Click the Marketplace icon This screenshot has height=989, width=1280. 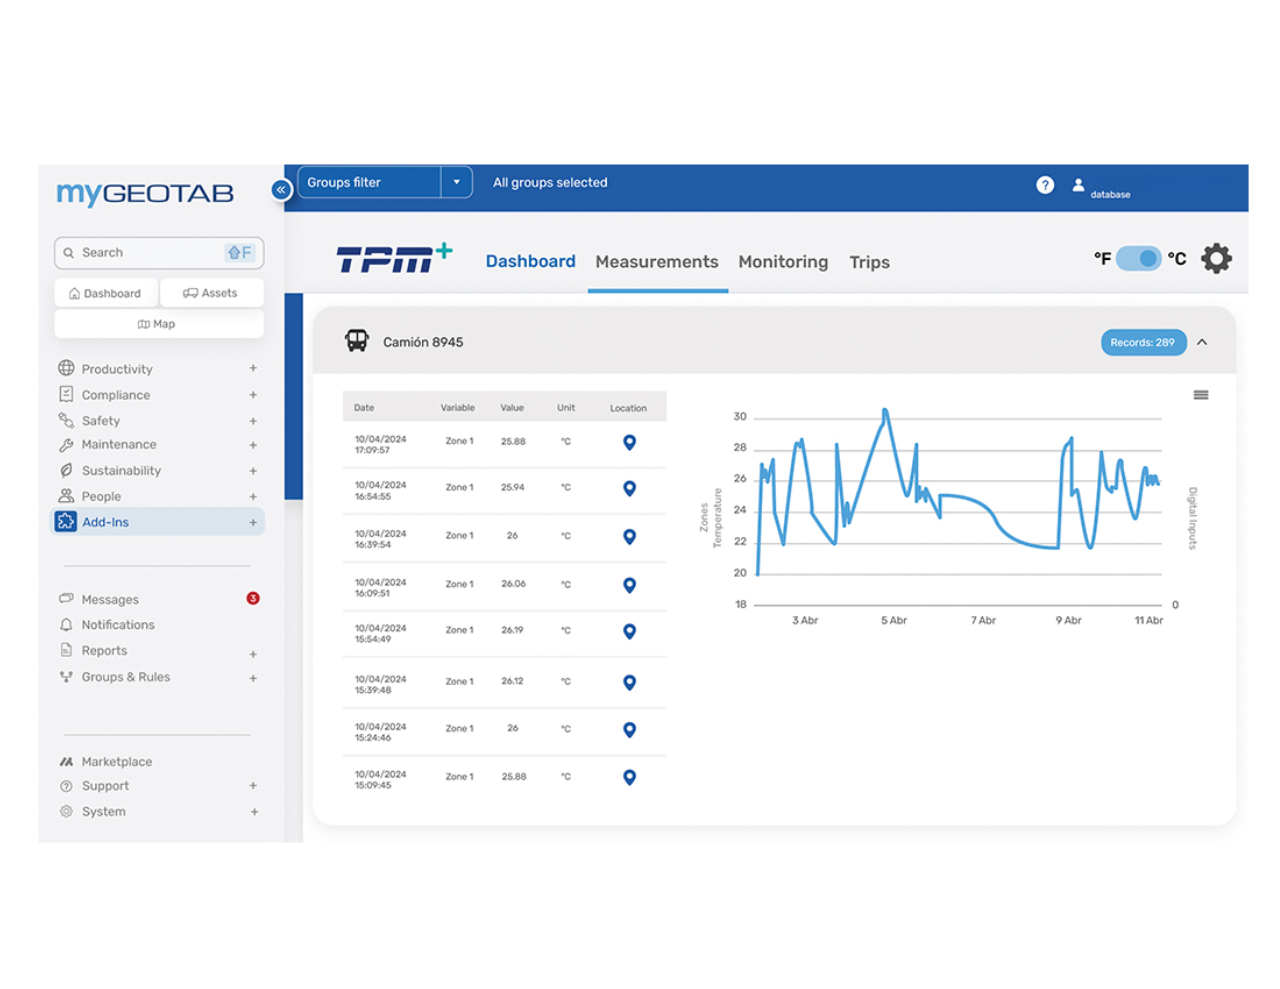tap(66, 762)
